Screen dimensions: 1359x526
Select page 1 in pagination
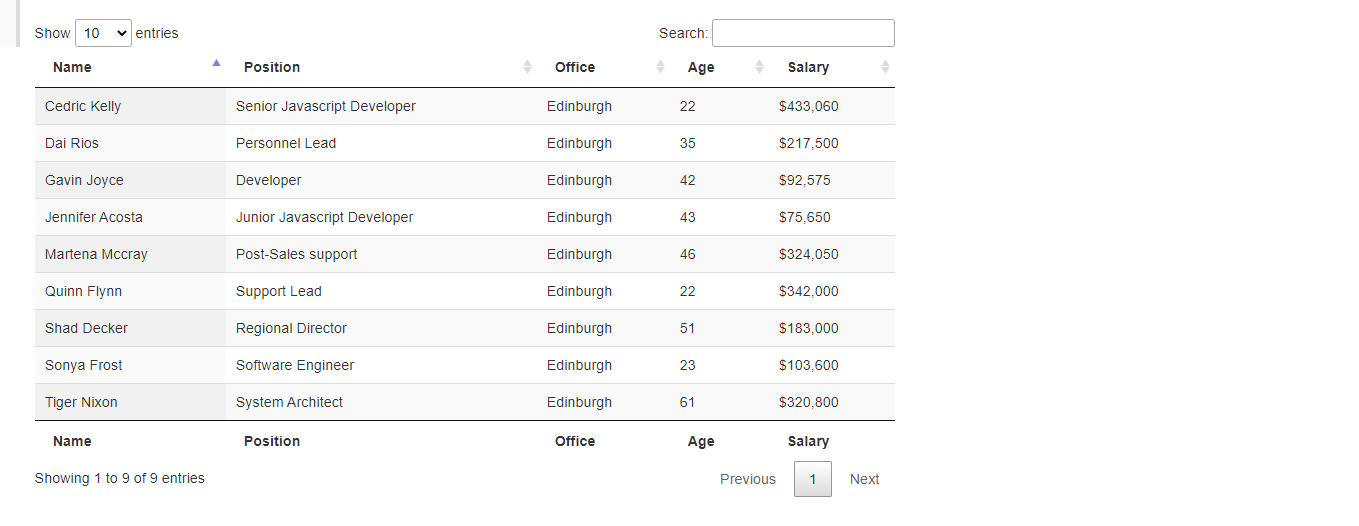812,479
